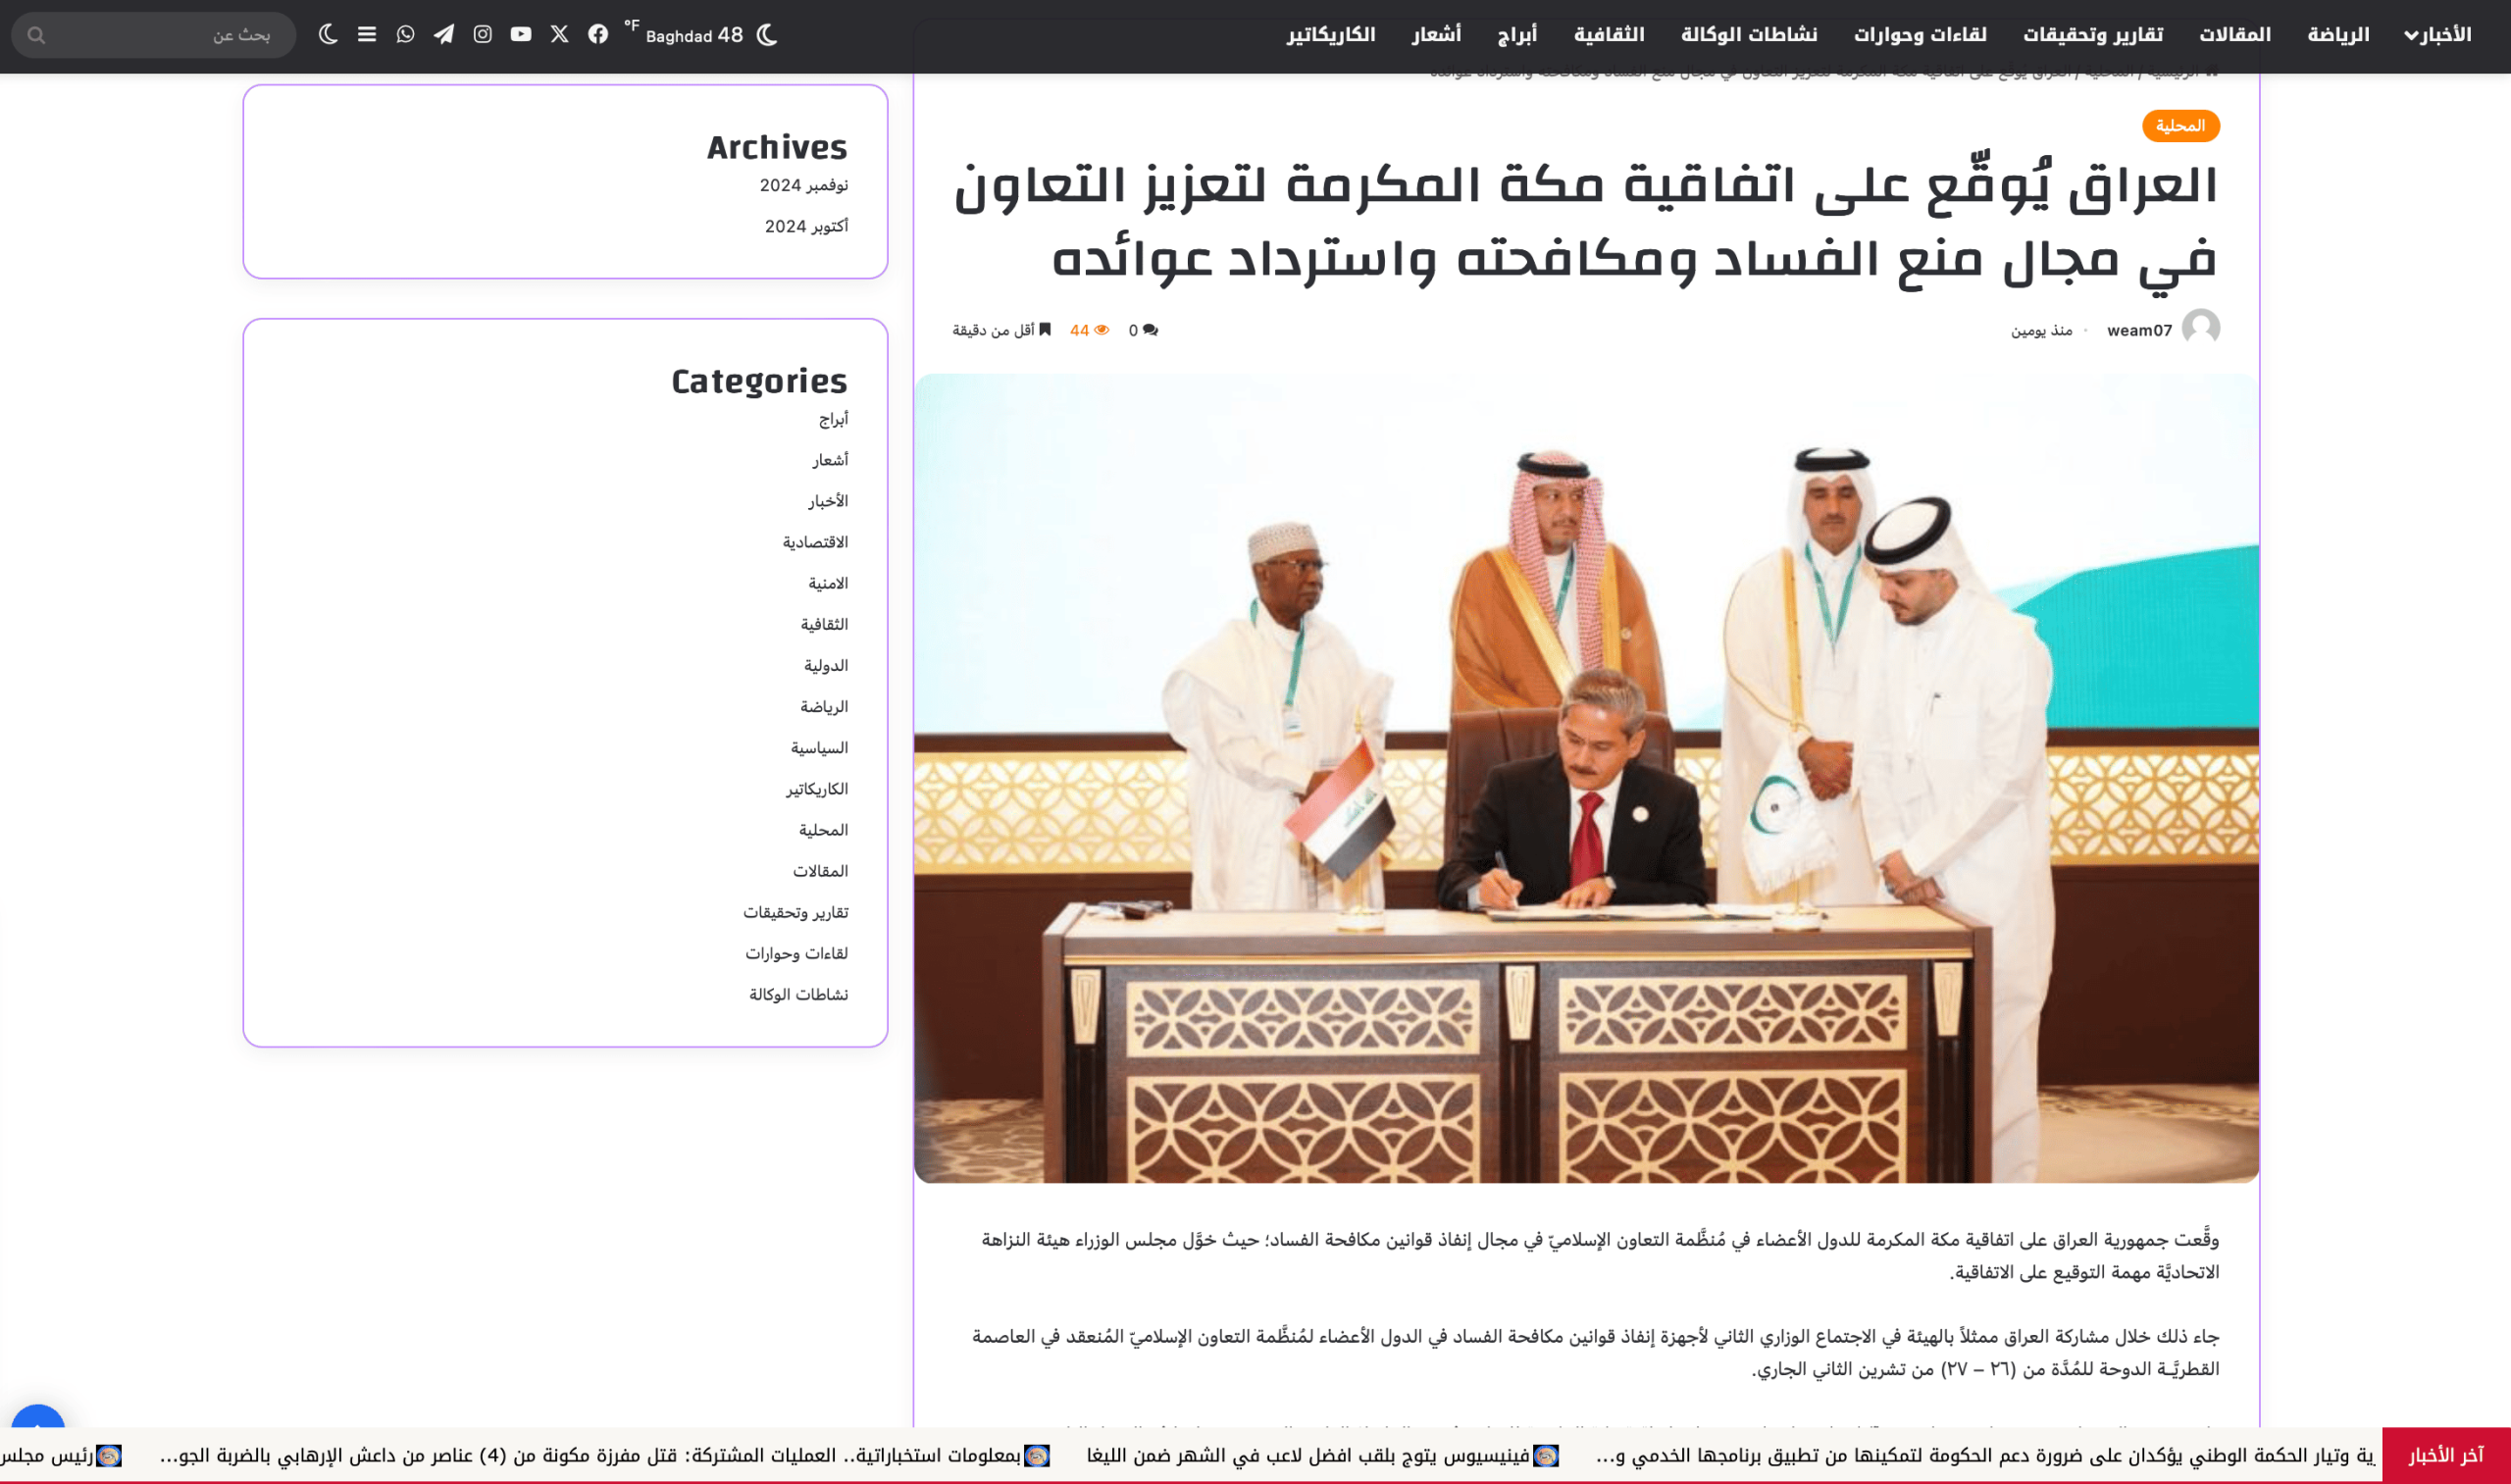
Task: Click the X (Twitter) social icon
Action: 559,34
